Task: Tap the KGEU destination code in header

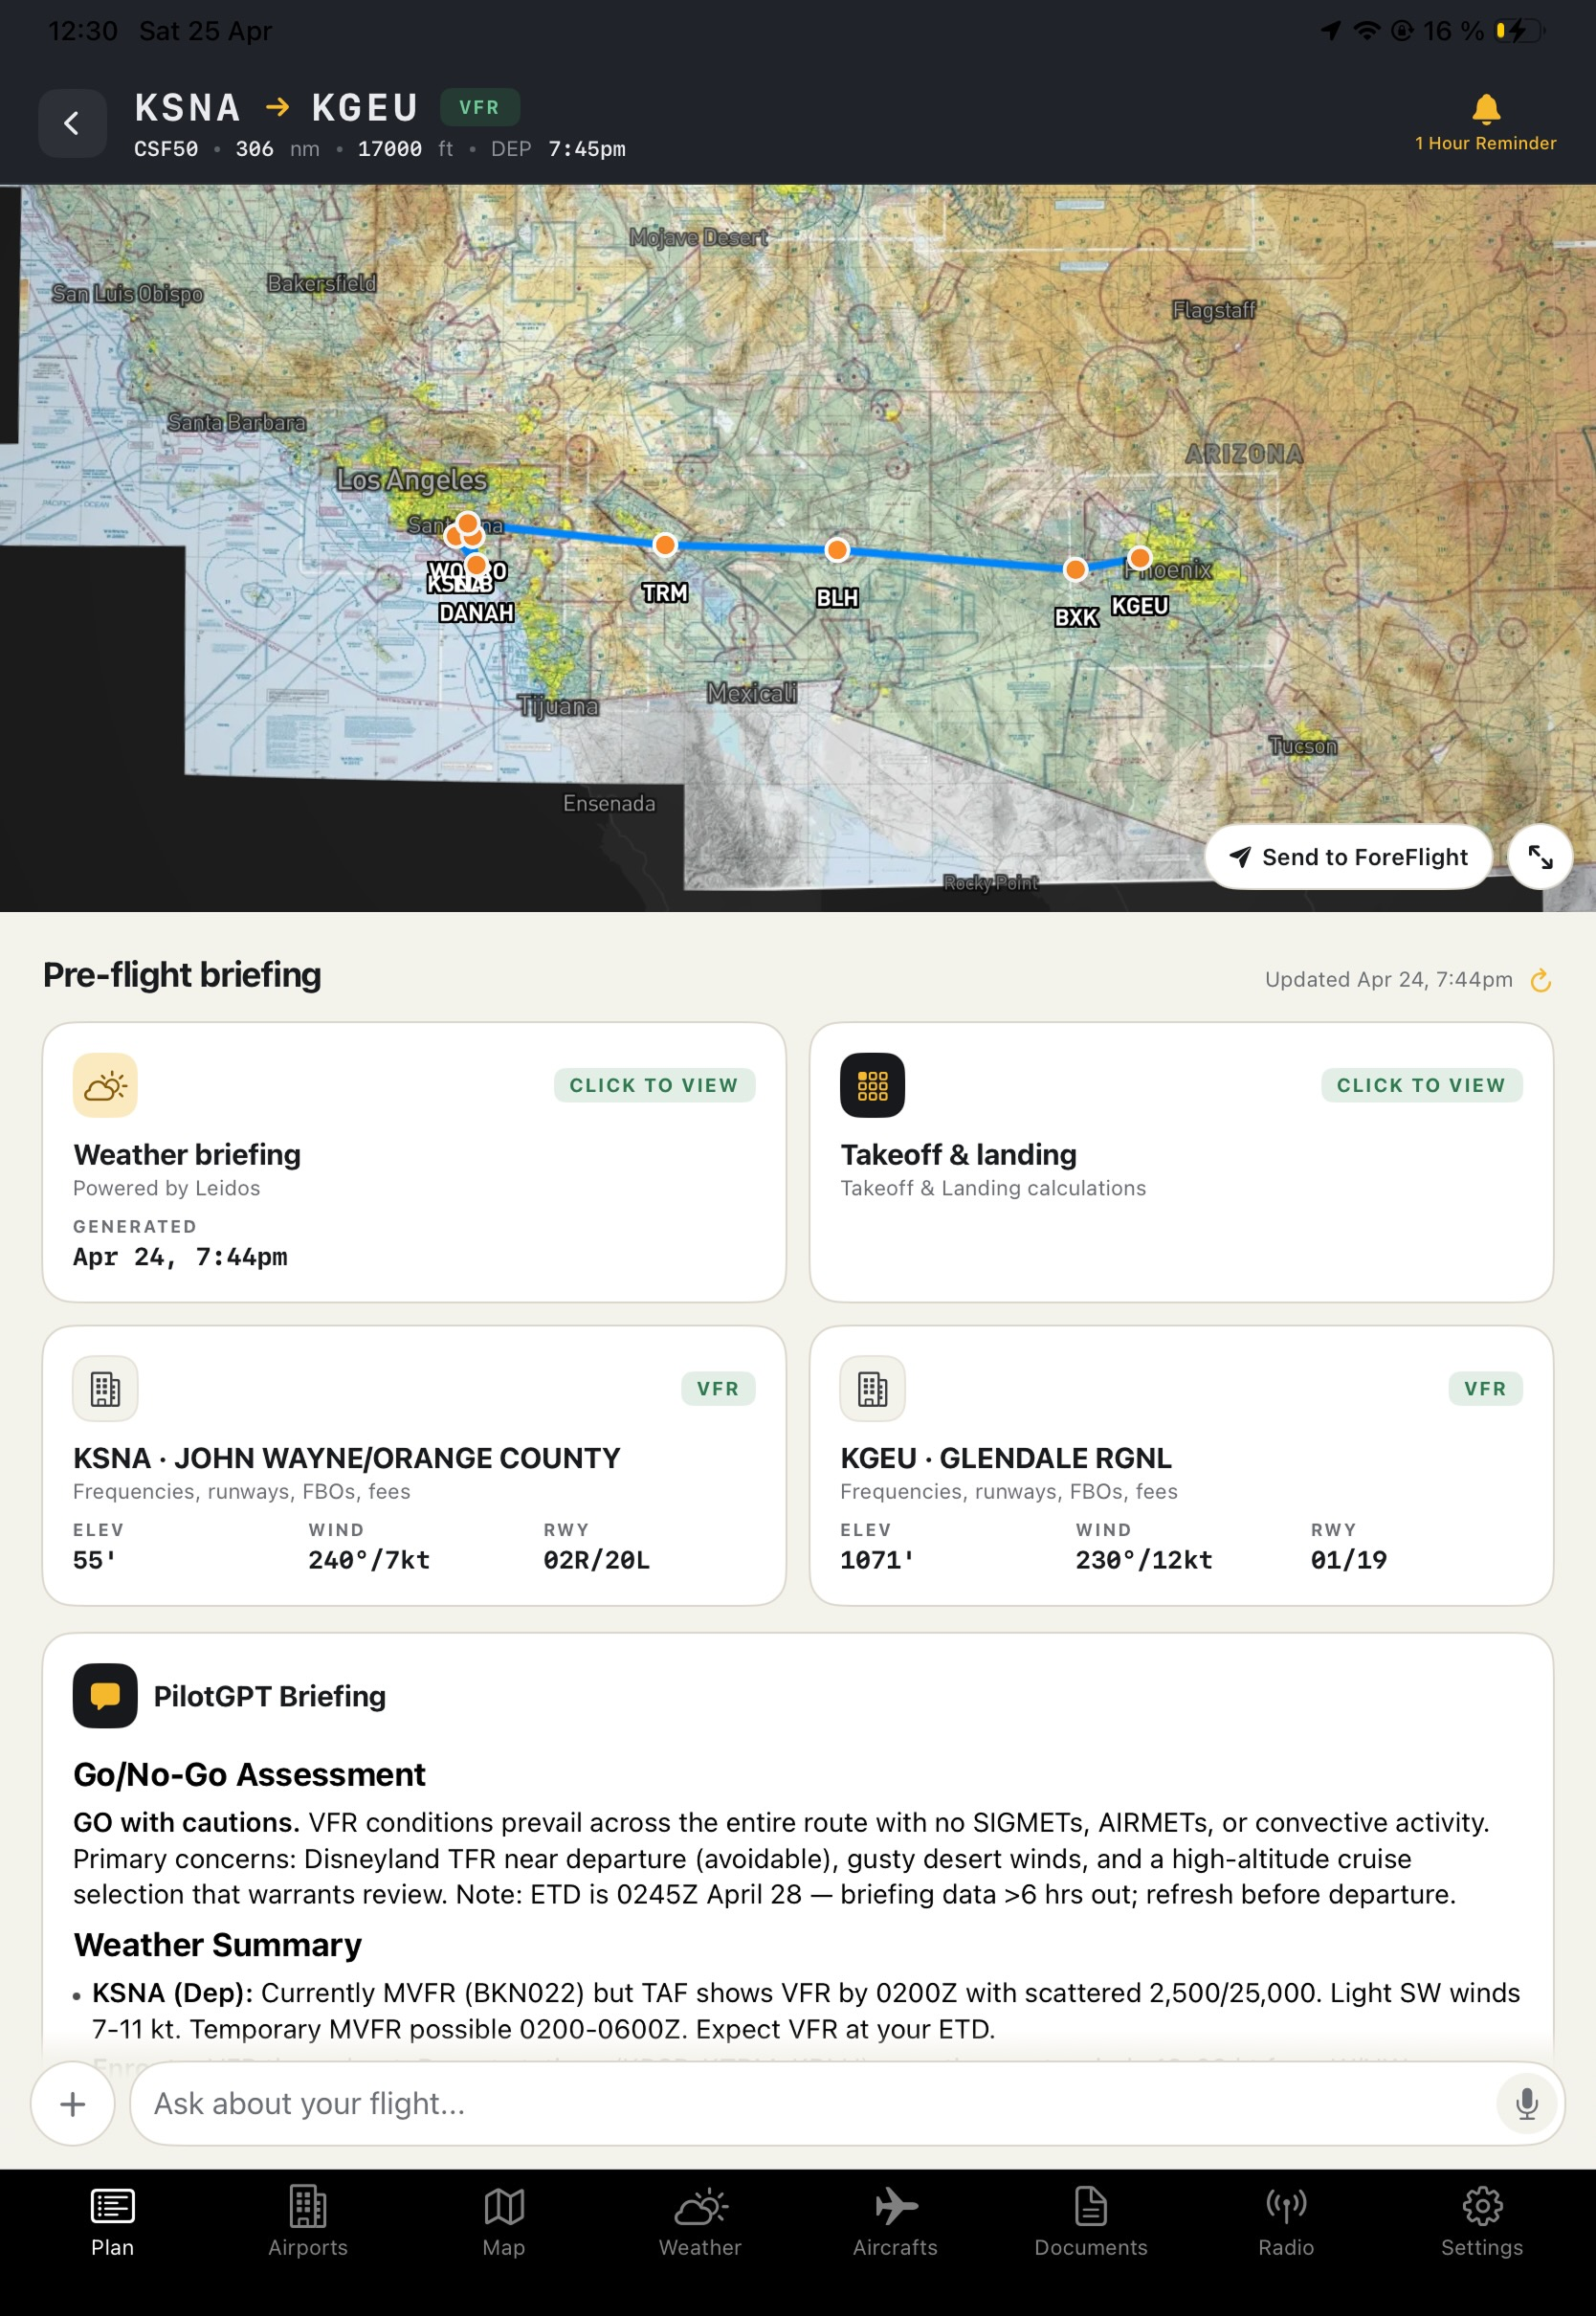Action: pos(365,107)
